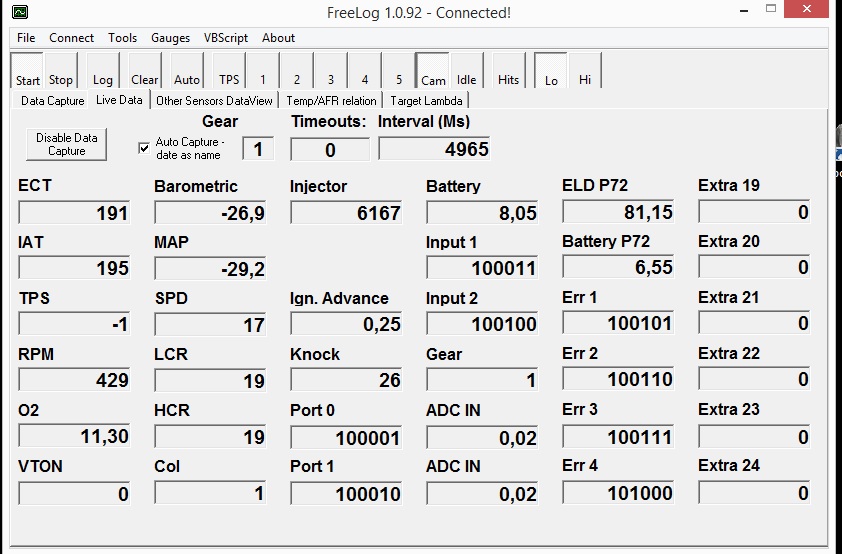Open the Gauges menu

(170, 38)
